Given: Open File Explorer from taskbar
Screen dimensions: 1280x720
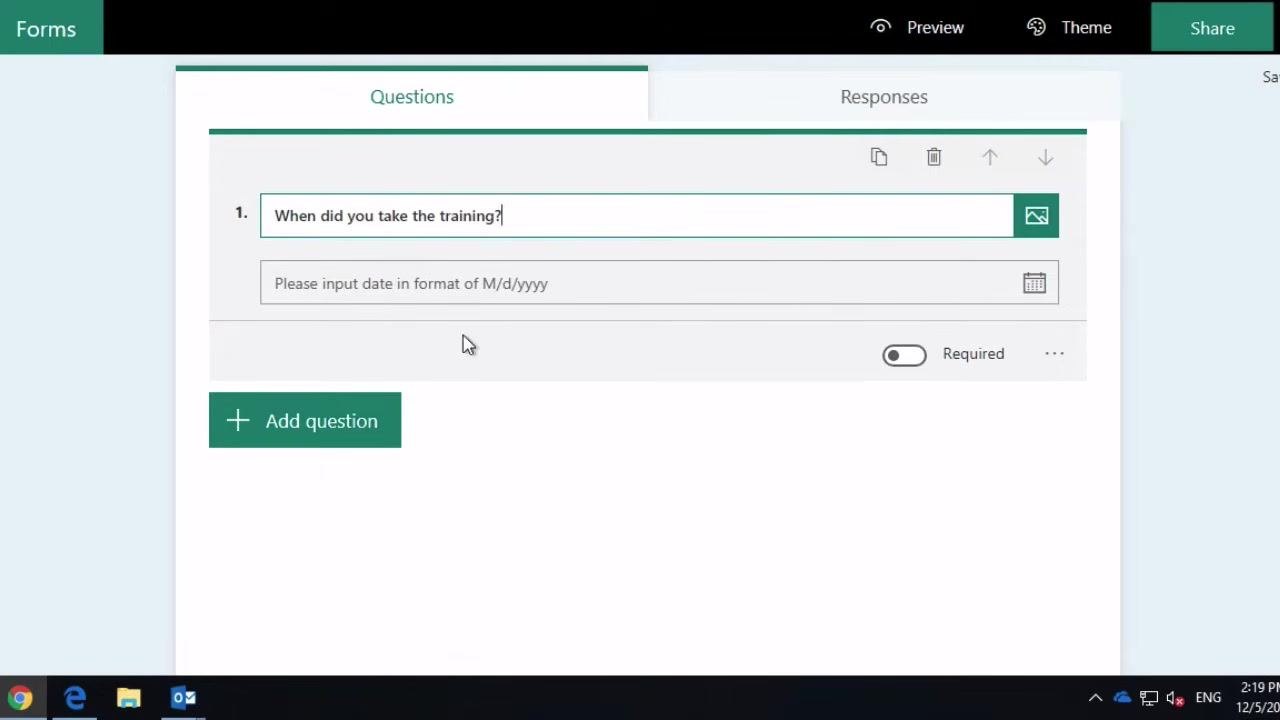Looking at the screenshot, I should coord(129,698).
